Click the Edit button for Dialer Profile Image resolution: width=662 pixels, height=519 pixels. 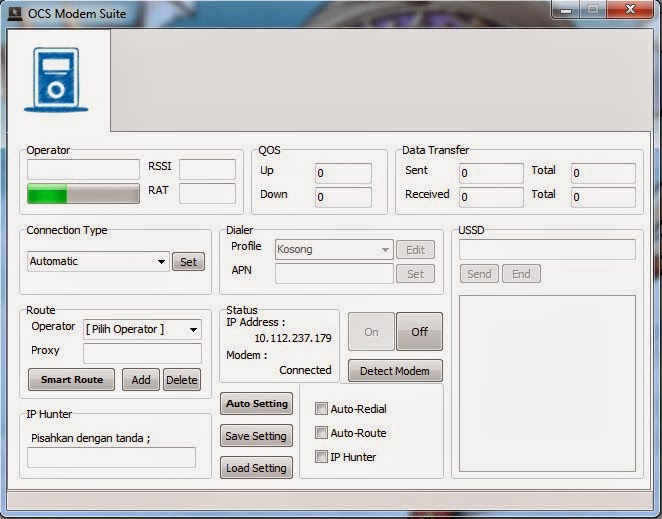415,250
